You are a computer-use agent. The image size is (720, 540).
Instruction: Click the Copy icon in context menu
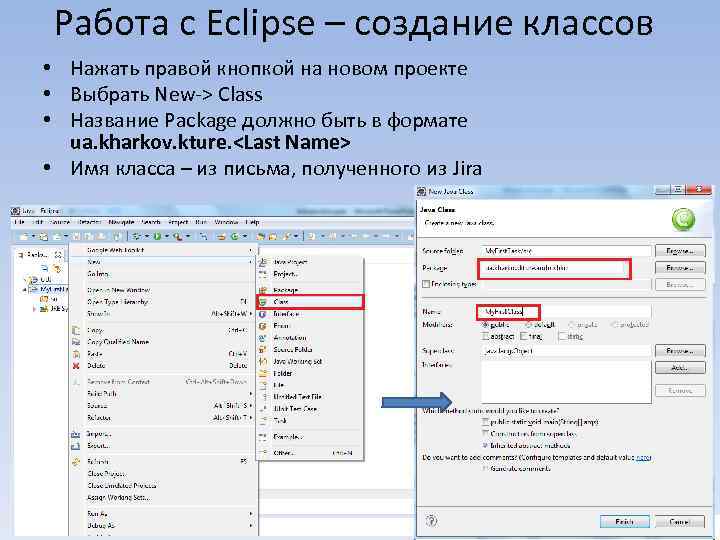click(x=76, y=330)
